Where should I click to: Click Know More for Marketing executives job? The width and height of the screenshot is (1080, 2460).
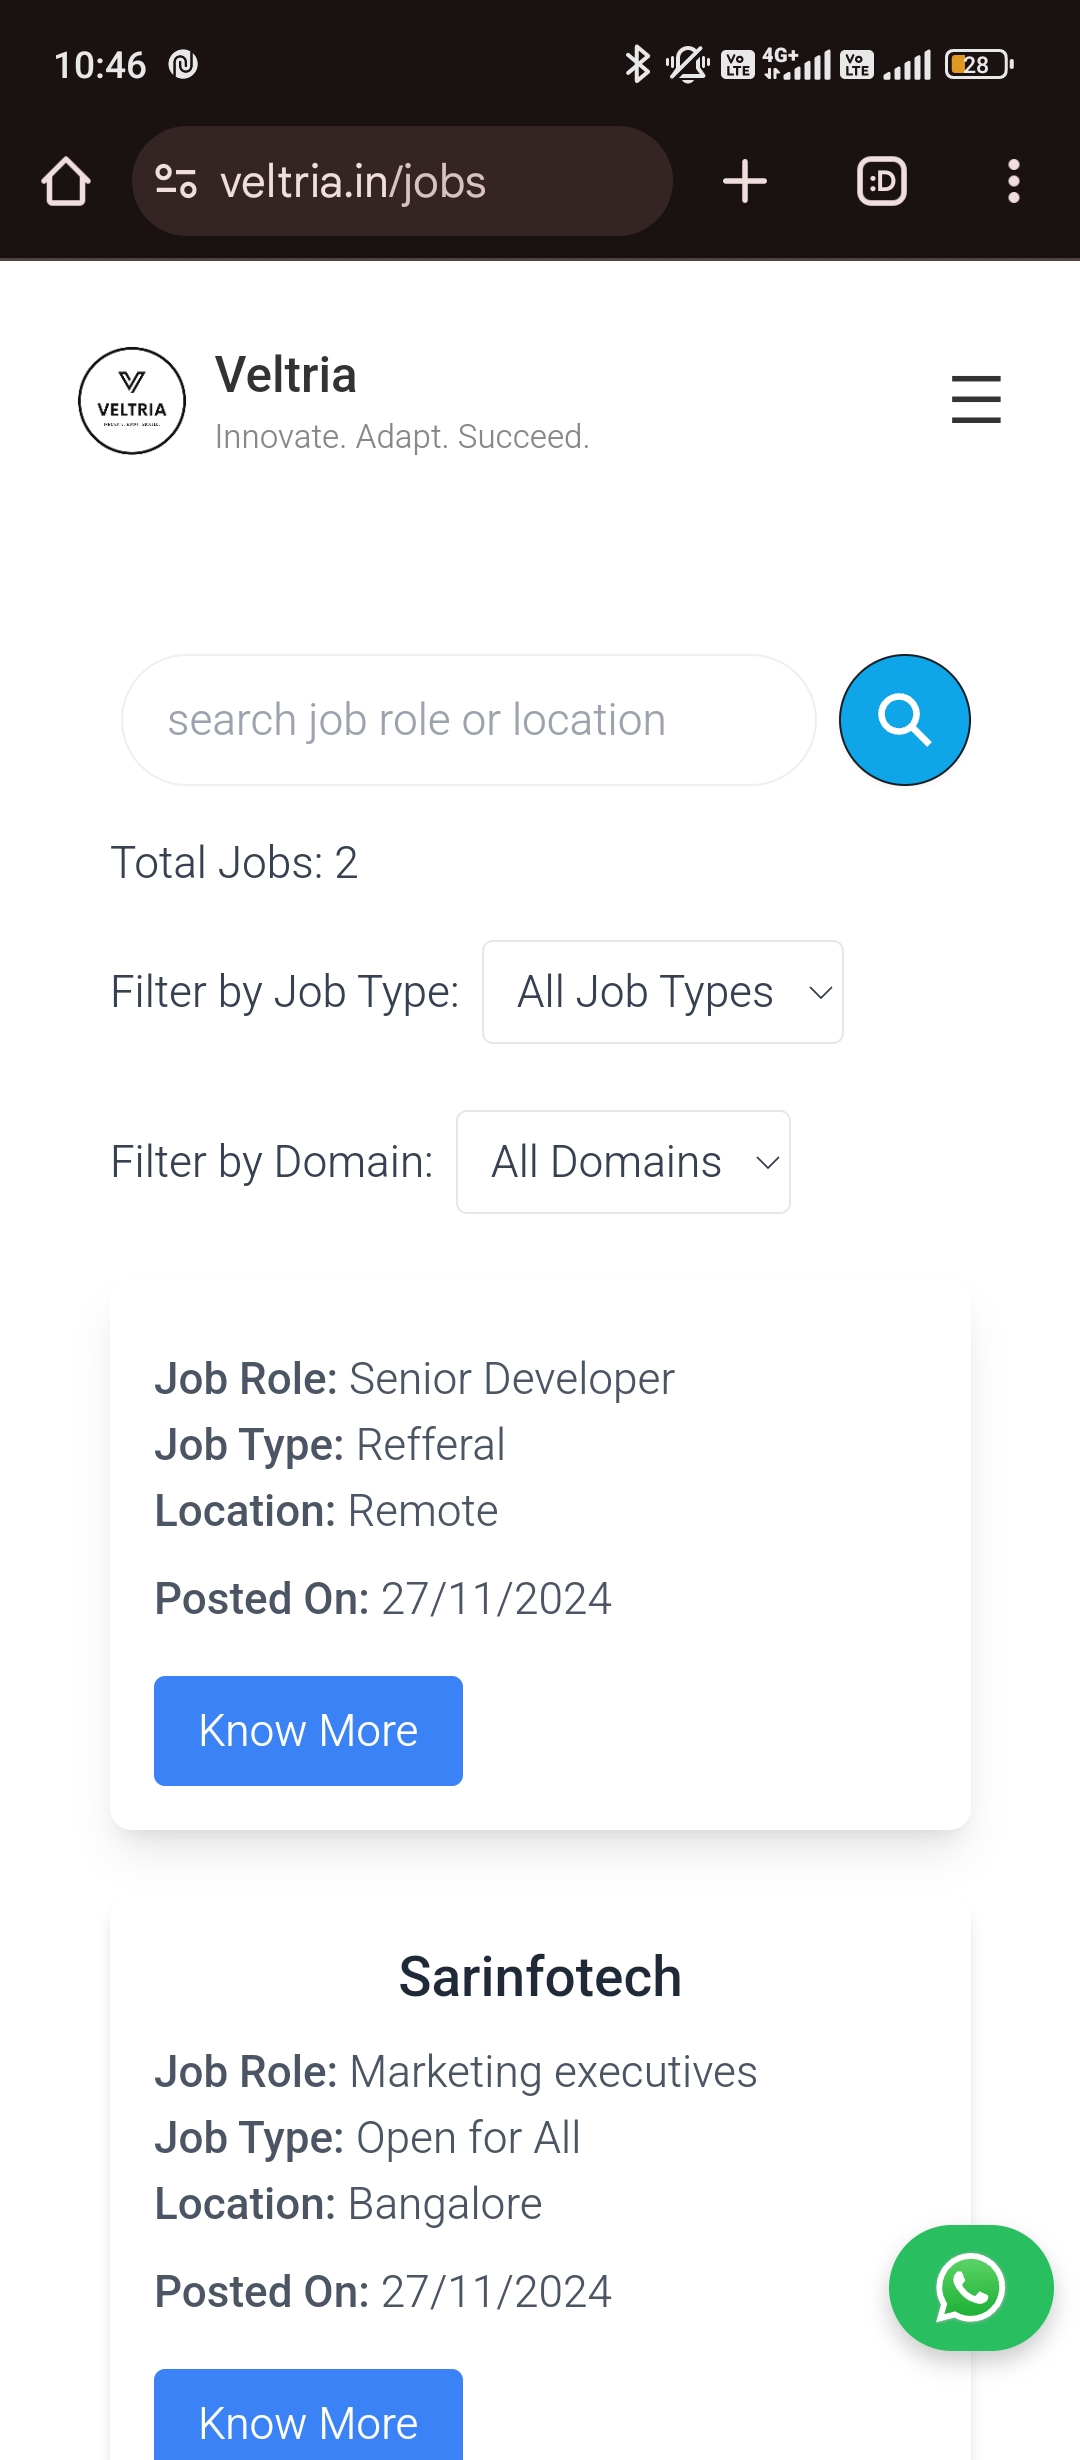308,2420
